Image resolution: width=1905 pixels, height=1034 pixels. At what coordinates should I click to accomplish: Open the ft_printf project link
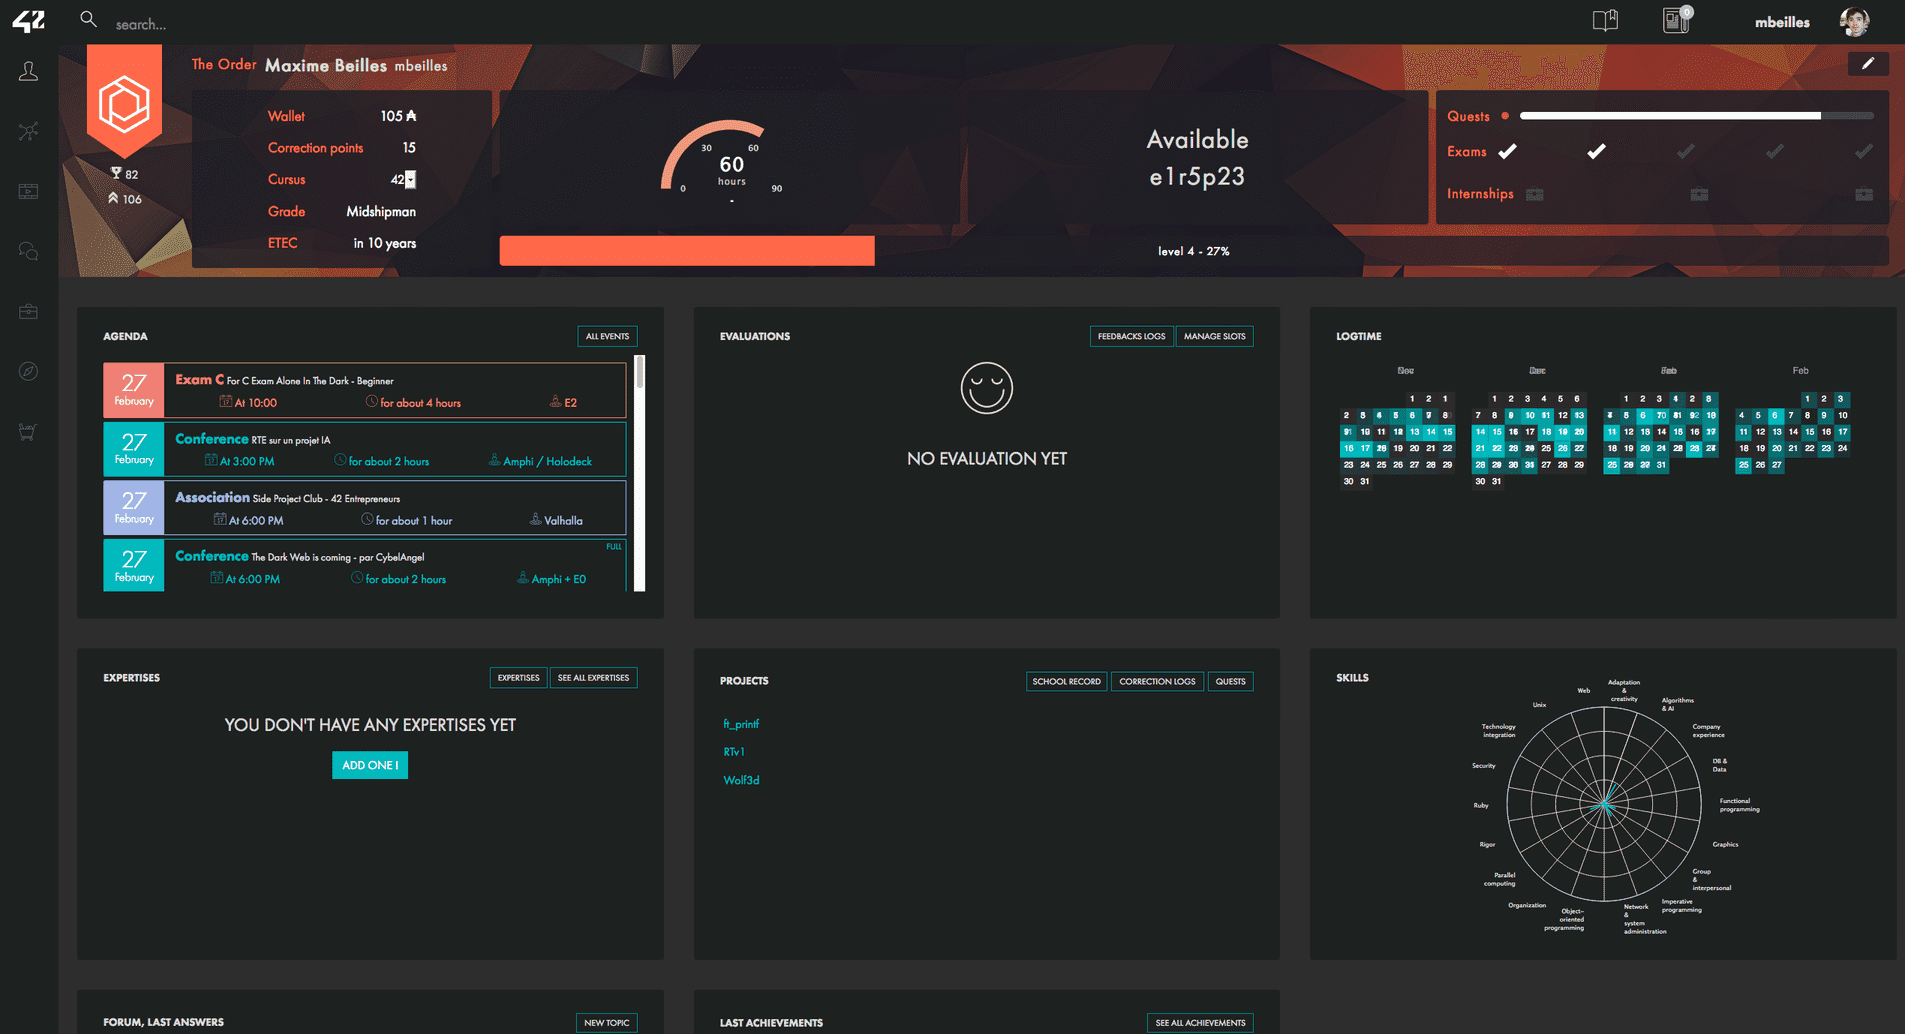tap(740, 724)
